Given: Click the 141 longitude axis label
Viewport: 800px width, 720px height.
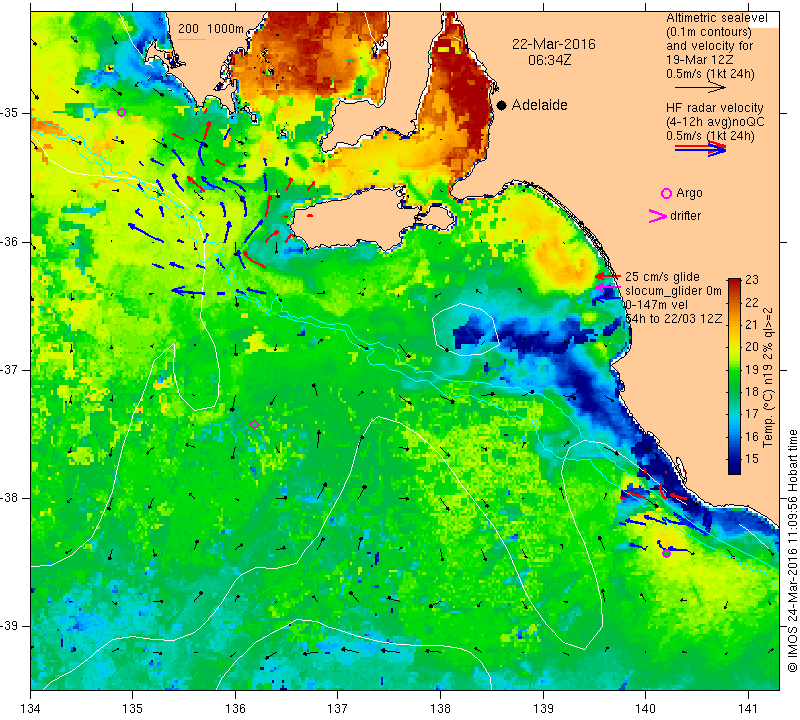Looking at the screenshot, I should pos(748,708).
